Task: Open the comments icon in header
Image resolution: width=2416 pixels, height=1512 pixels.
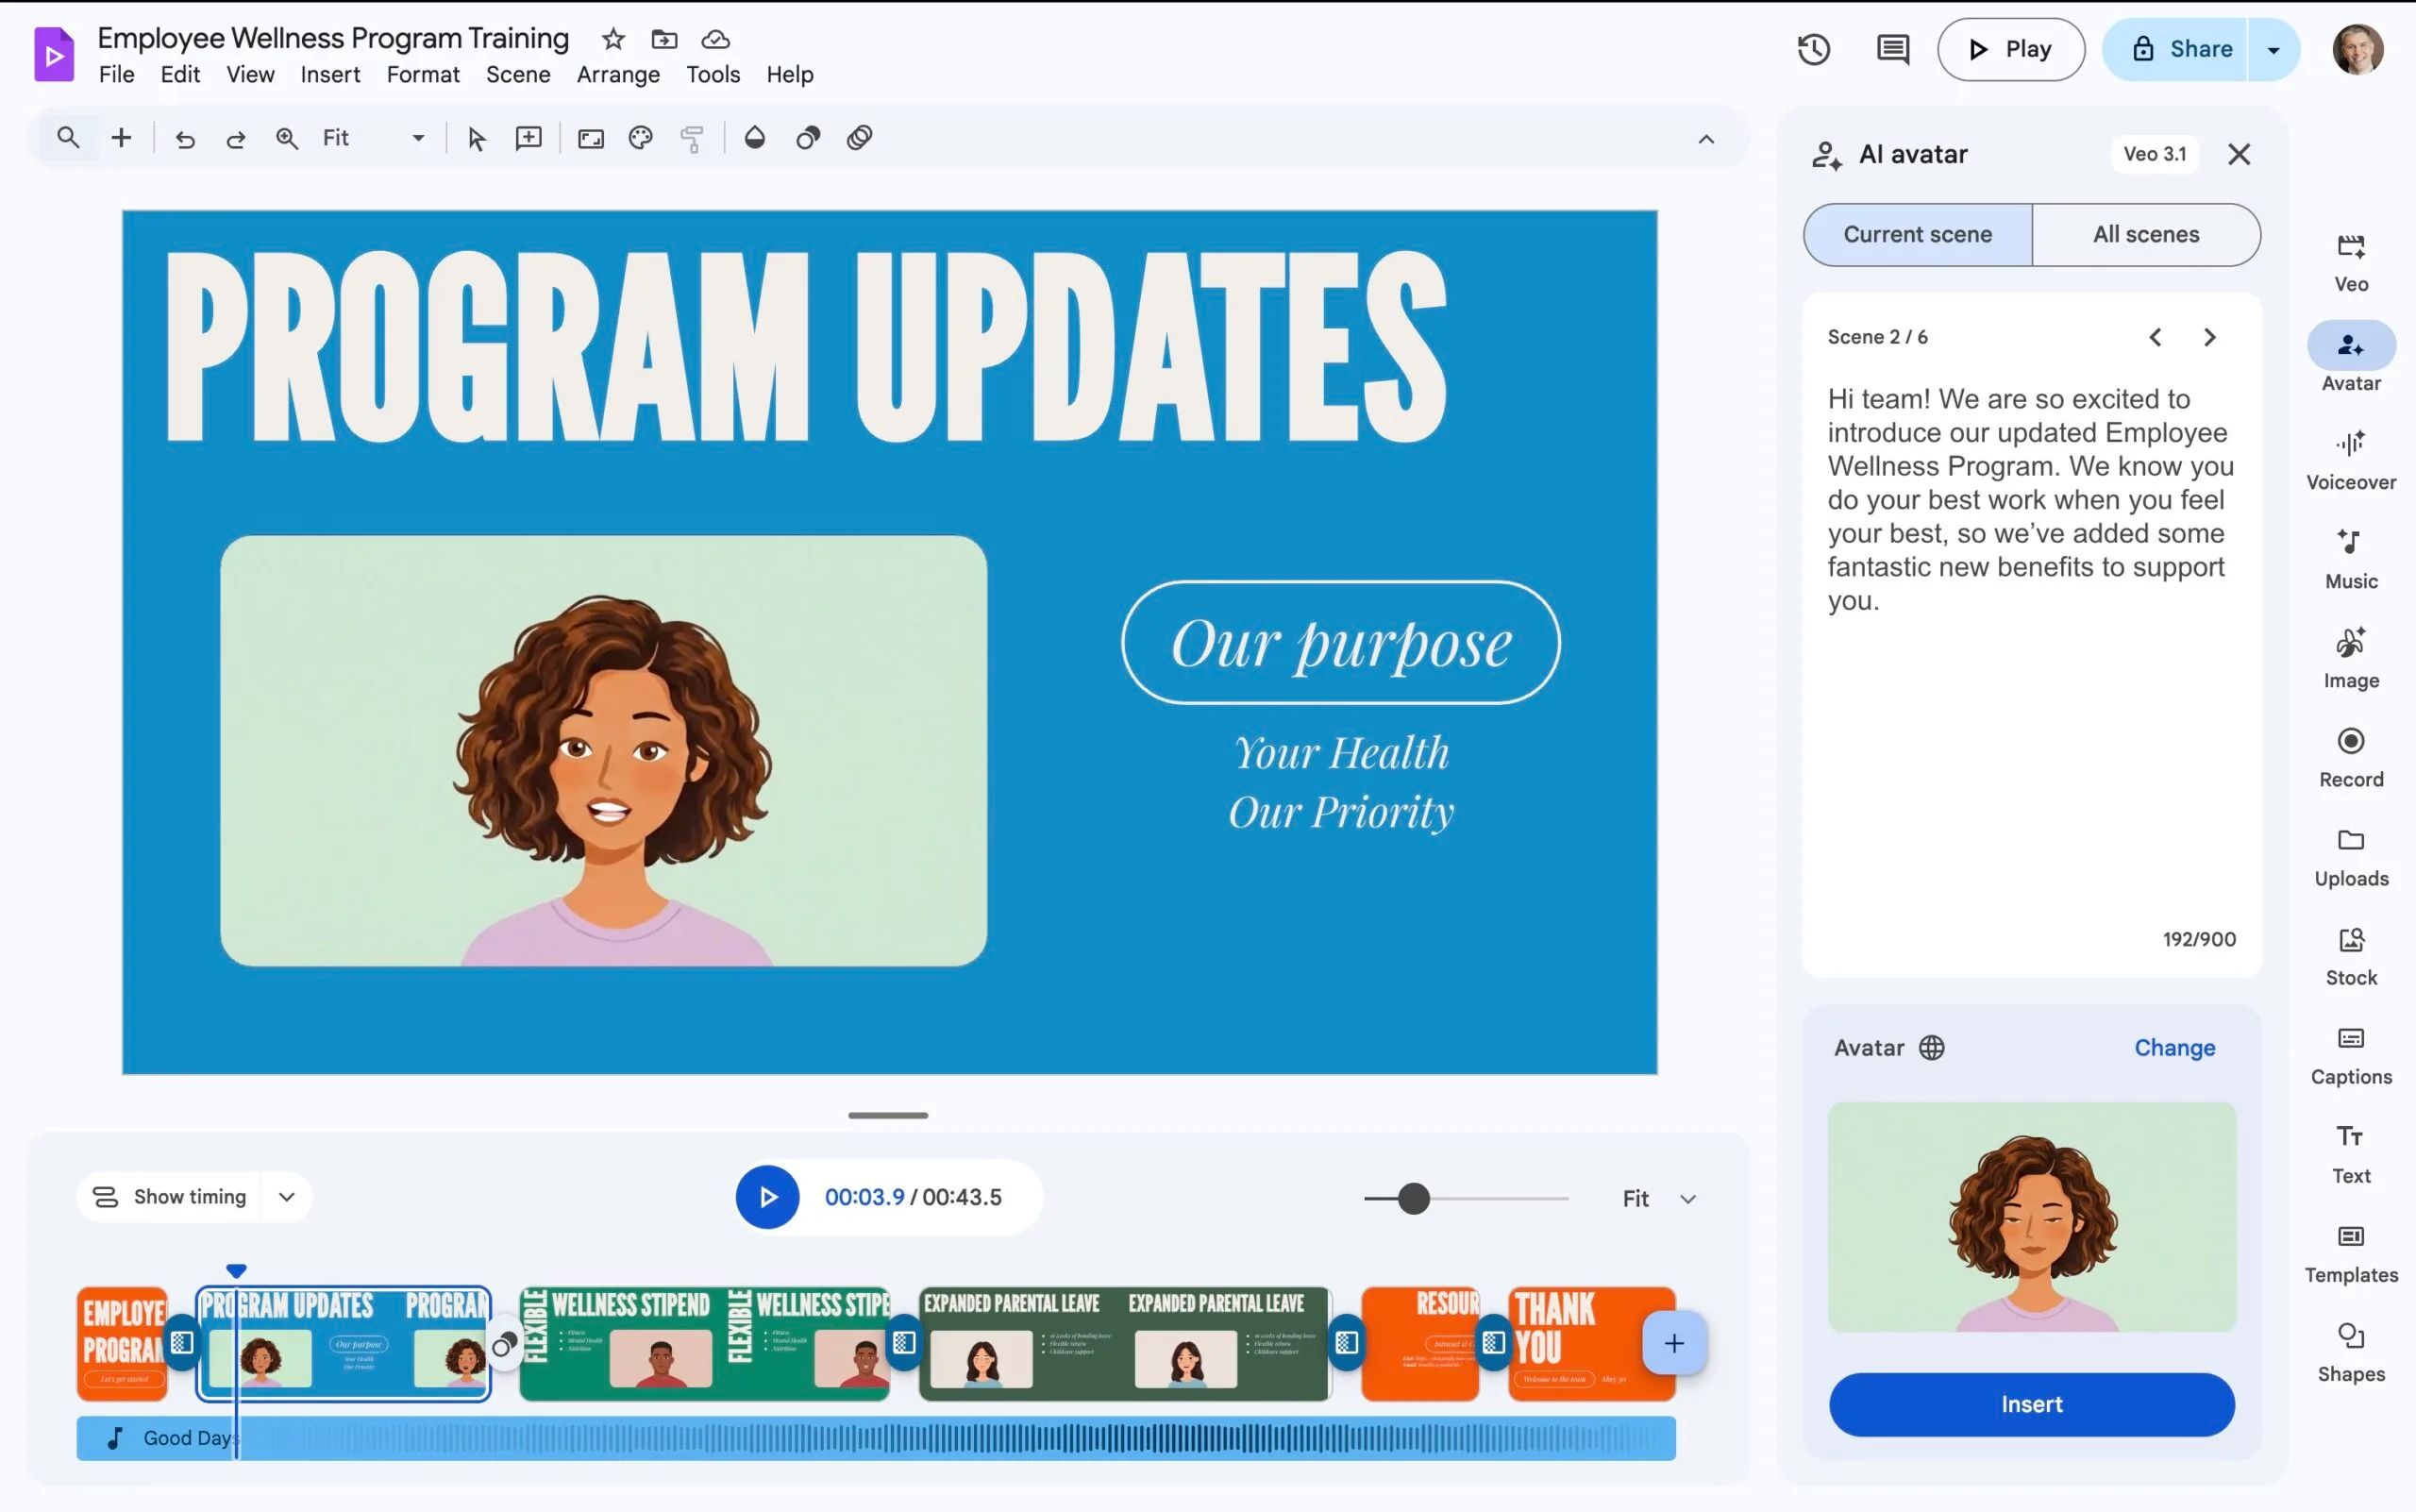Action: (x=1892, y=49)
